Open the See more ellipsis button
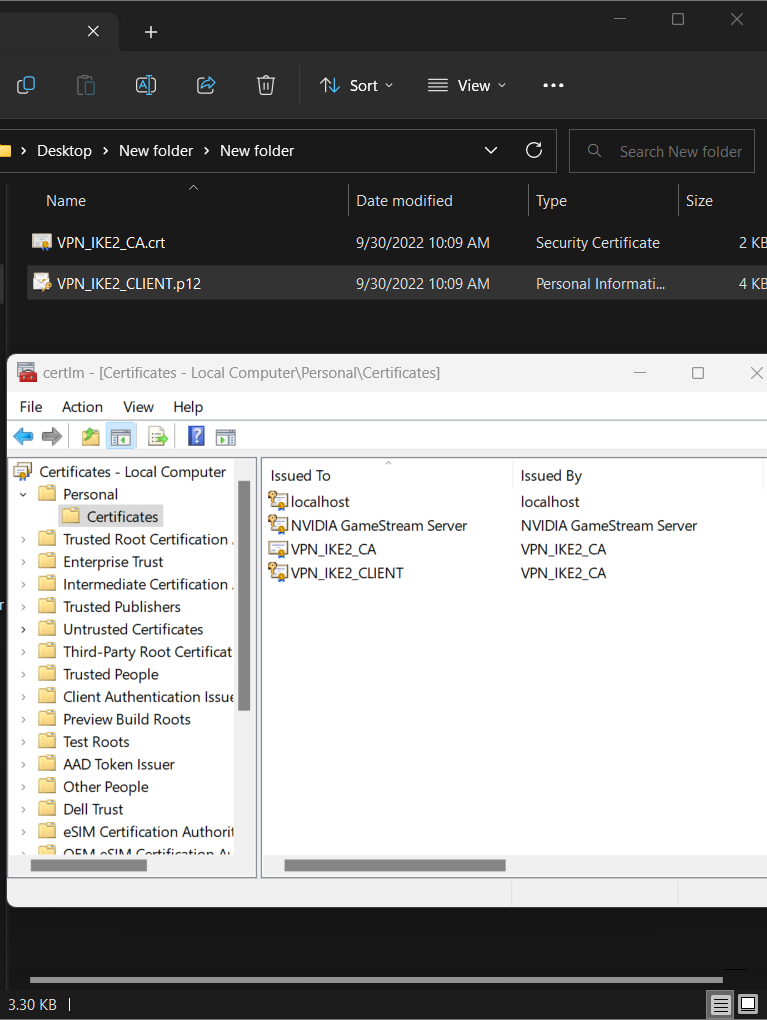The width and height of the screenshot is (767, 1020). pyautogui.click(x=553, y=85)
